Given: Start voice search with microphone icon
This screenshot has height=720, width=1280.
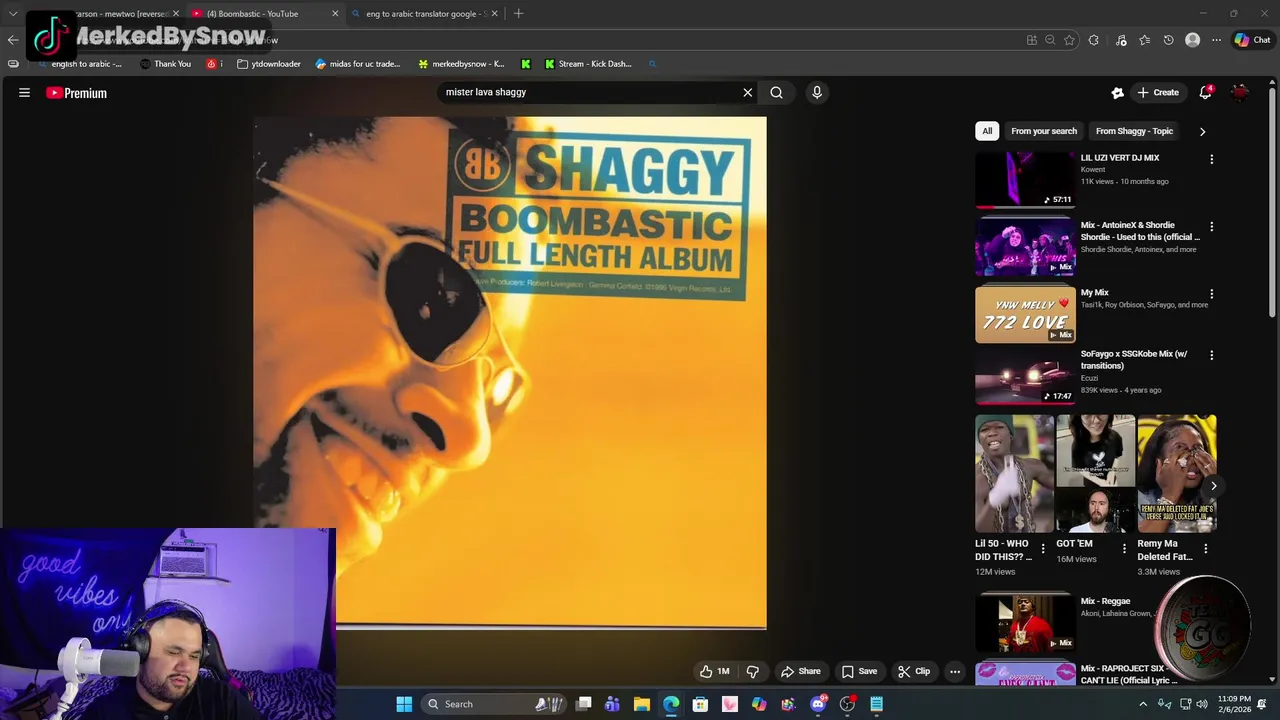Looking at the screenshot, I should (817, 92).
